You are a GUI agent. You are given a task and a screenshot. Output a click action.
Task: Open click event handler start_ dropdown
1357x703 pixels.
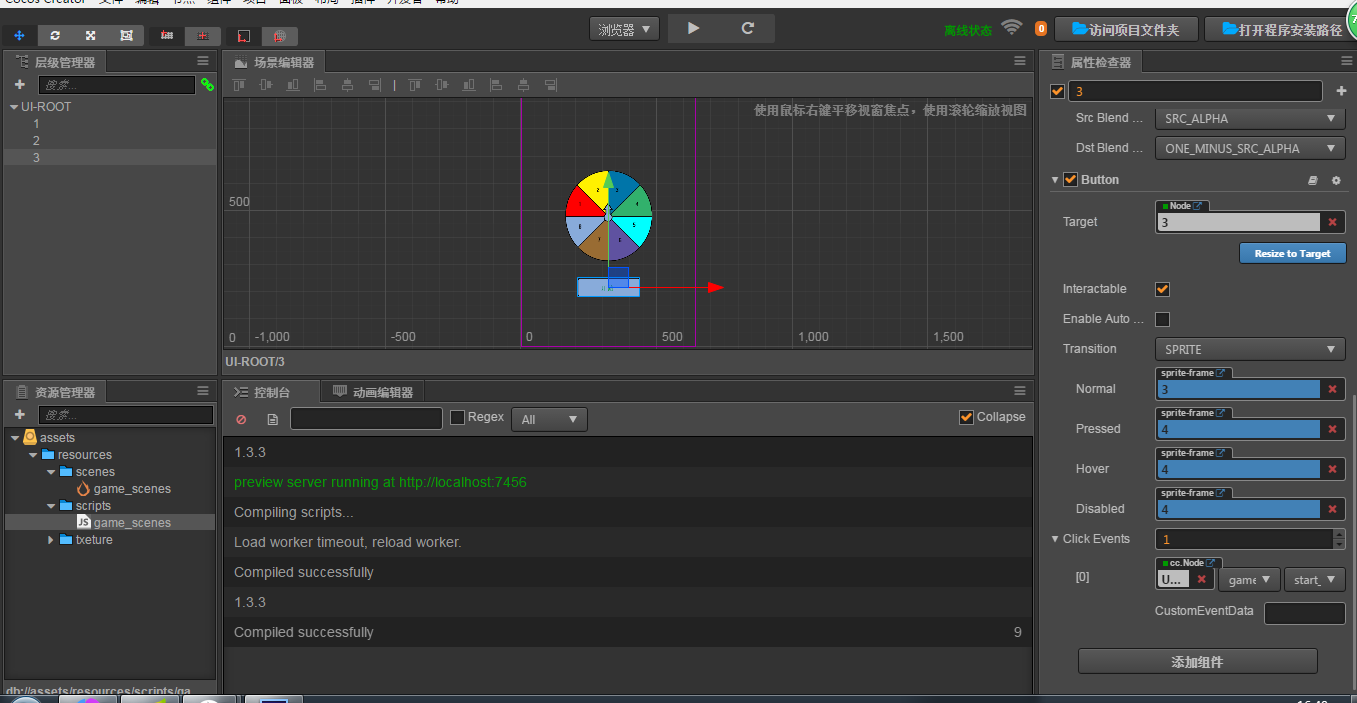(x=1315, y=580)
